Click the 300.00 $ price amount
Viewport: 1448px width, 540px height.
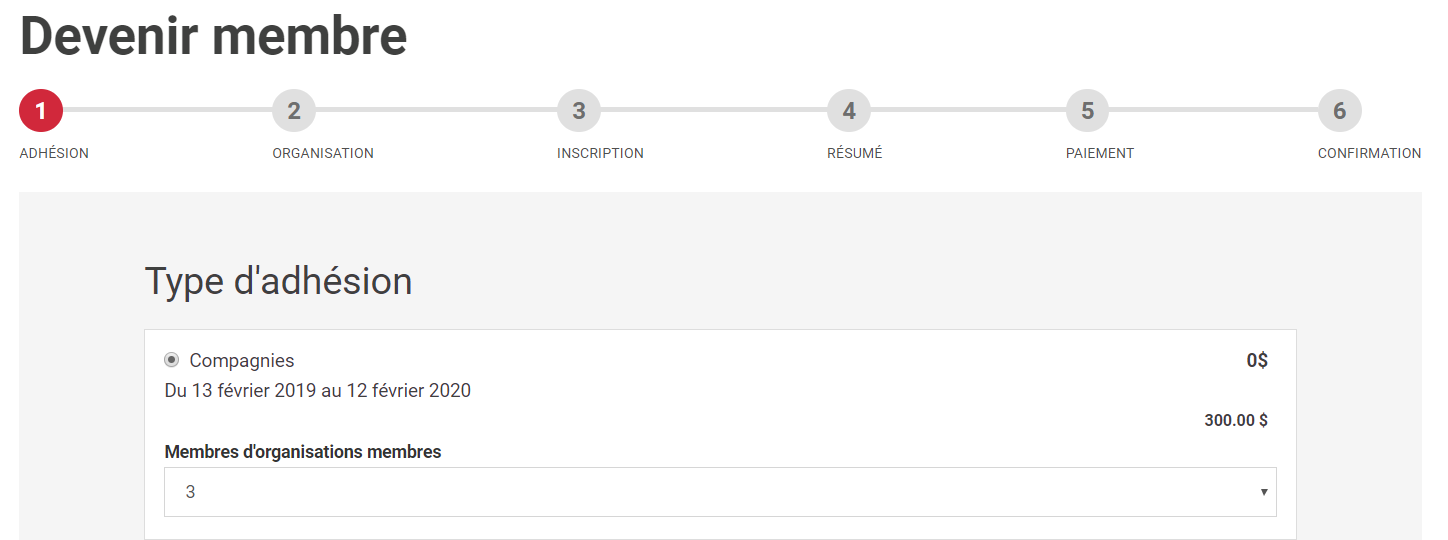point(1235,421)
